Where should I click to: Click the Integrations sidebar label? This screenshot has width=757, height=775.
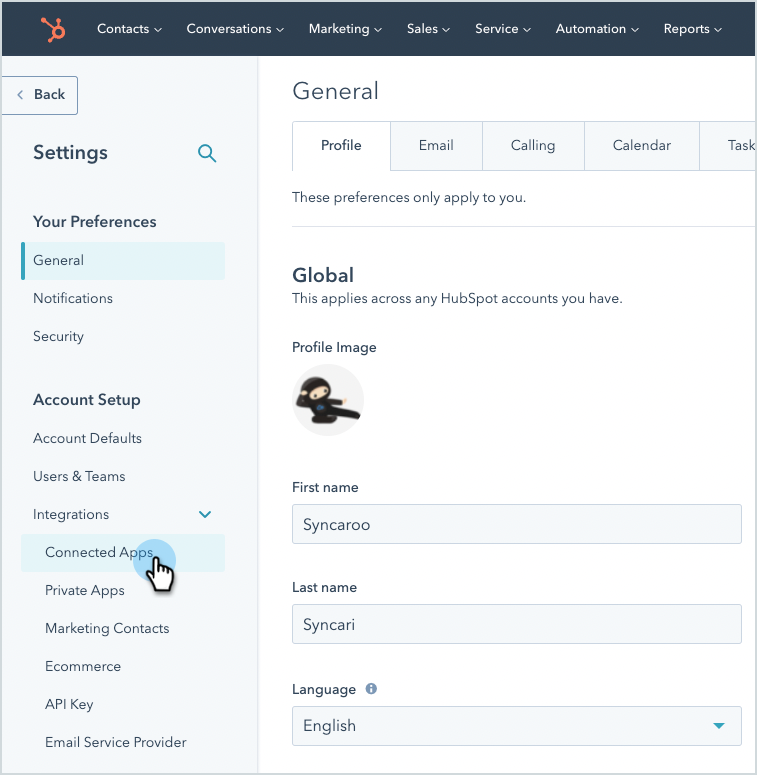pos(71,515)
